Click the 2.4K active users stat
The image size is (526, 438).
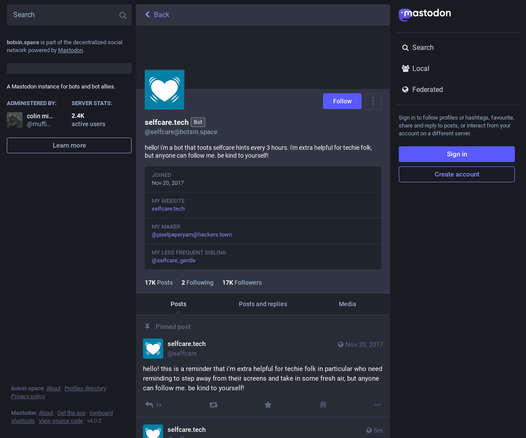click(88, 120)
